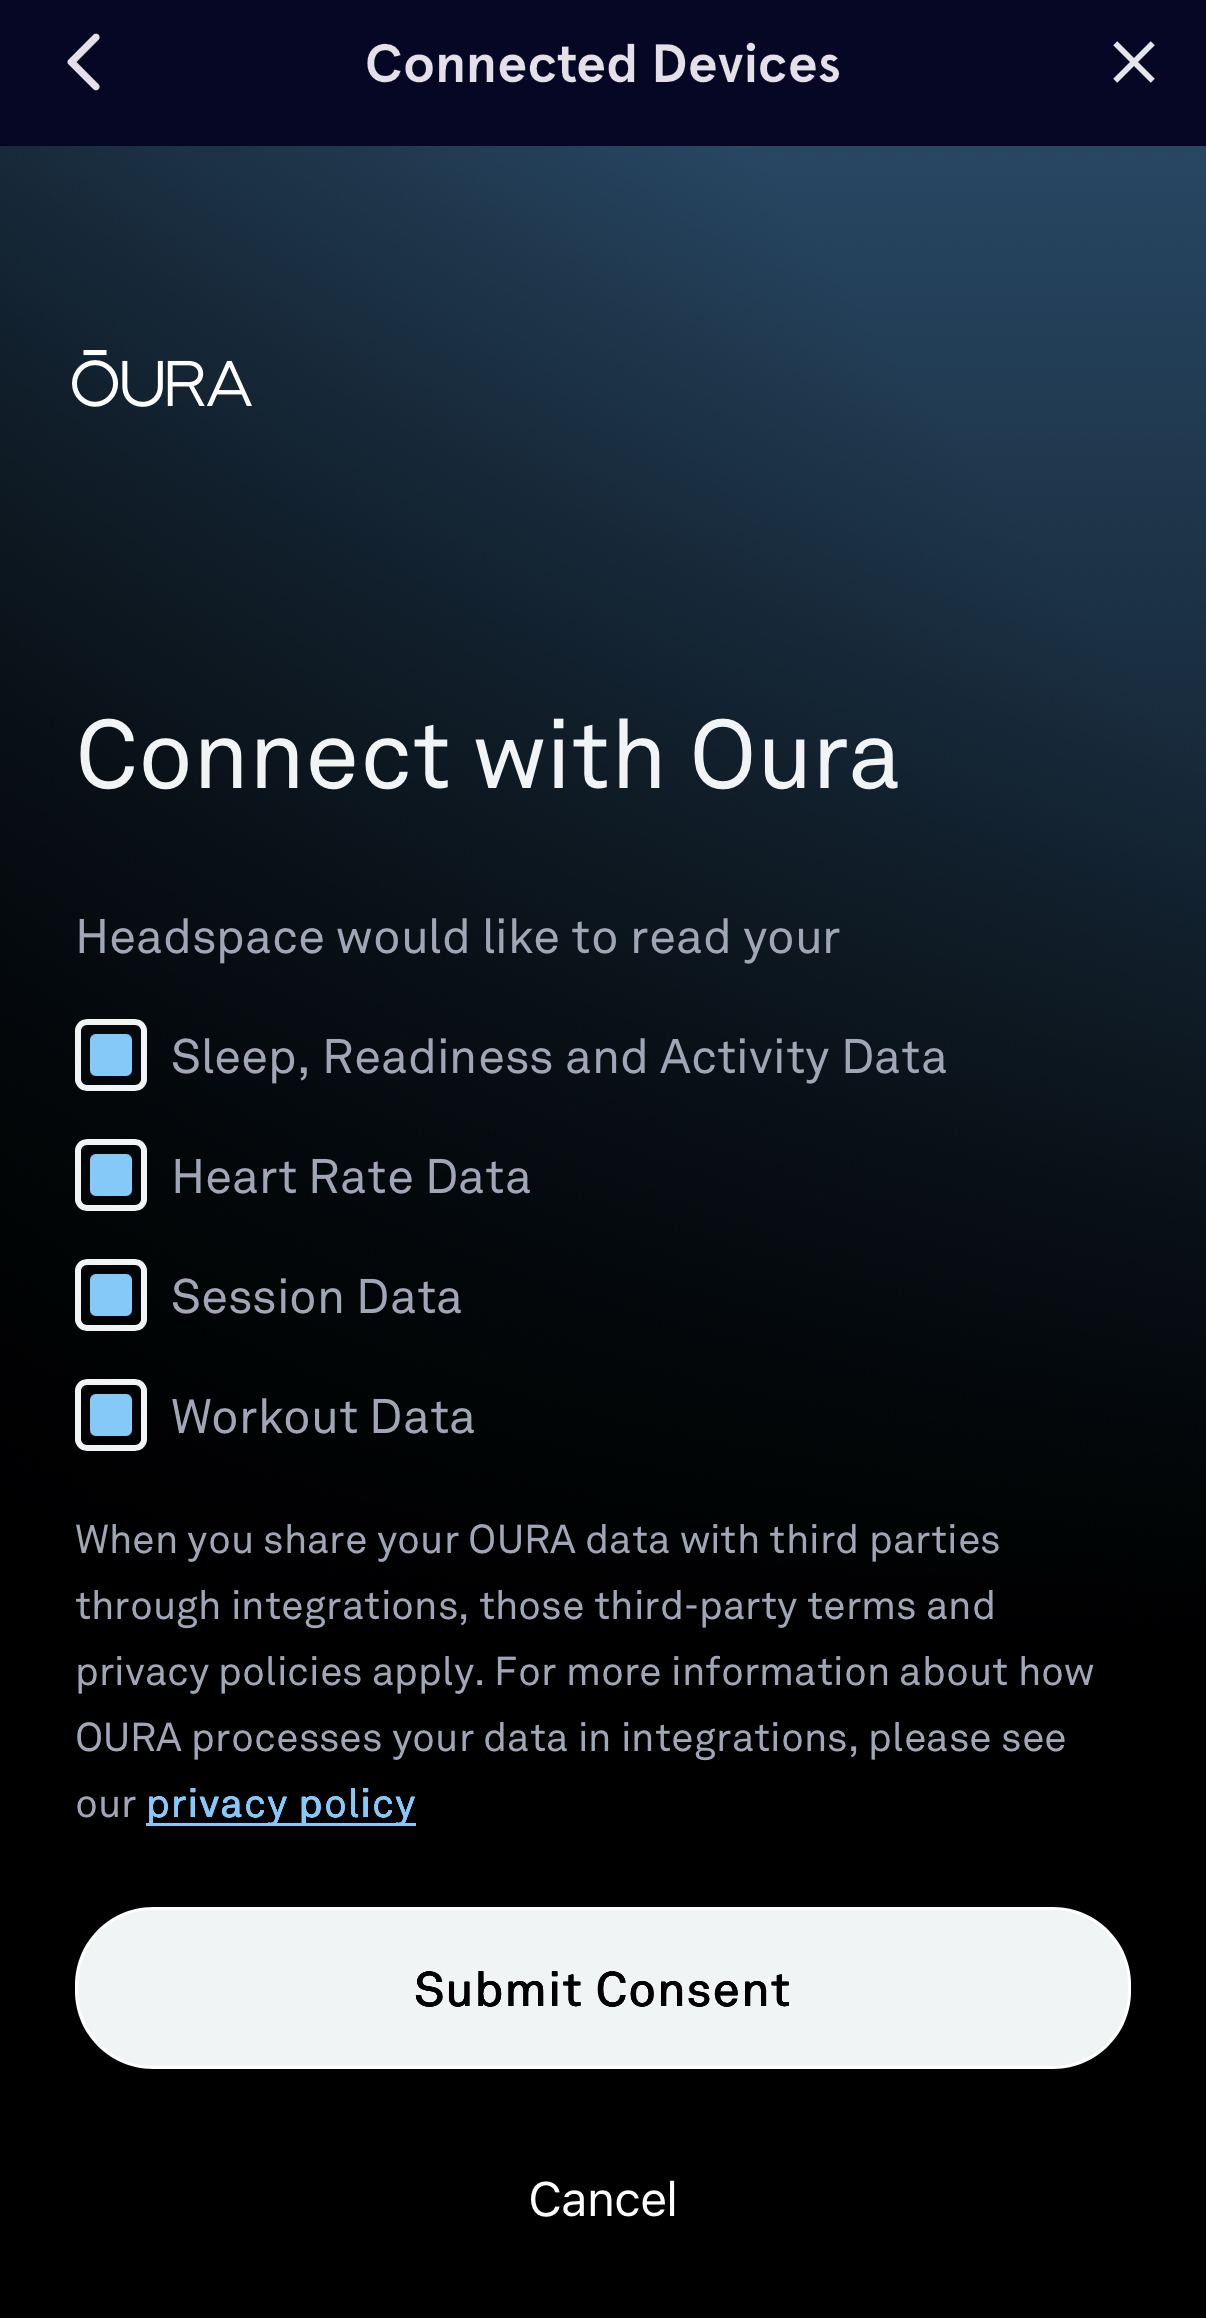Viewport: 1206px width, 2318px height.
Task: Cancel the Oura connection
Action: pyautogui.click(x=603, y=2199)
